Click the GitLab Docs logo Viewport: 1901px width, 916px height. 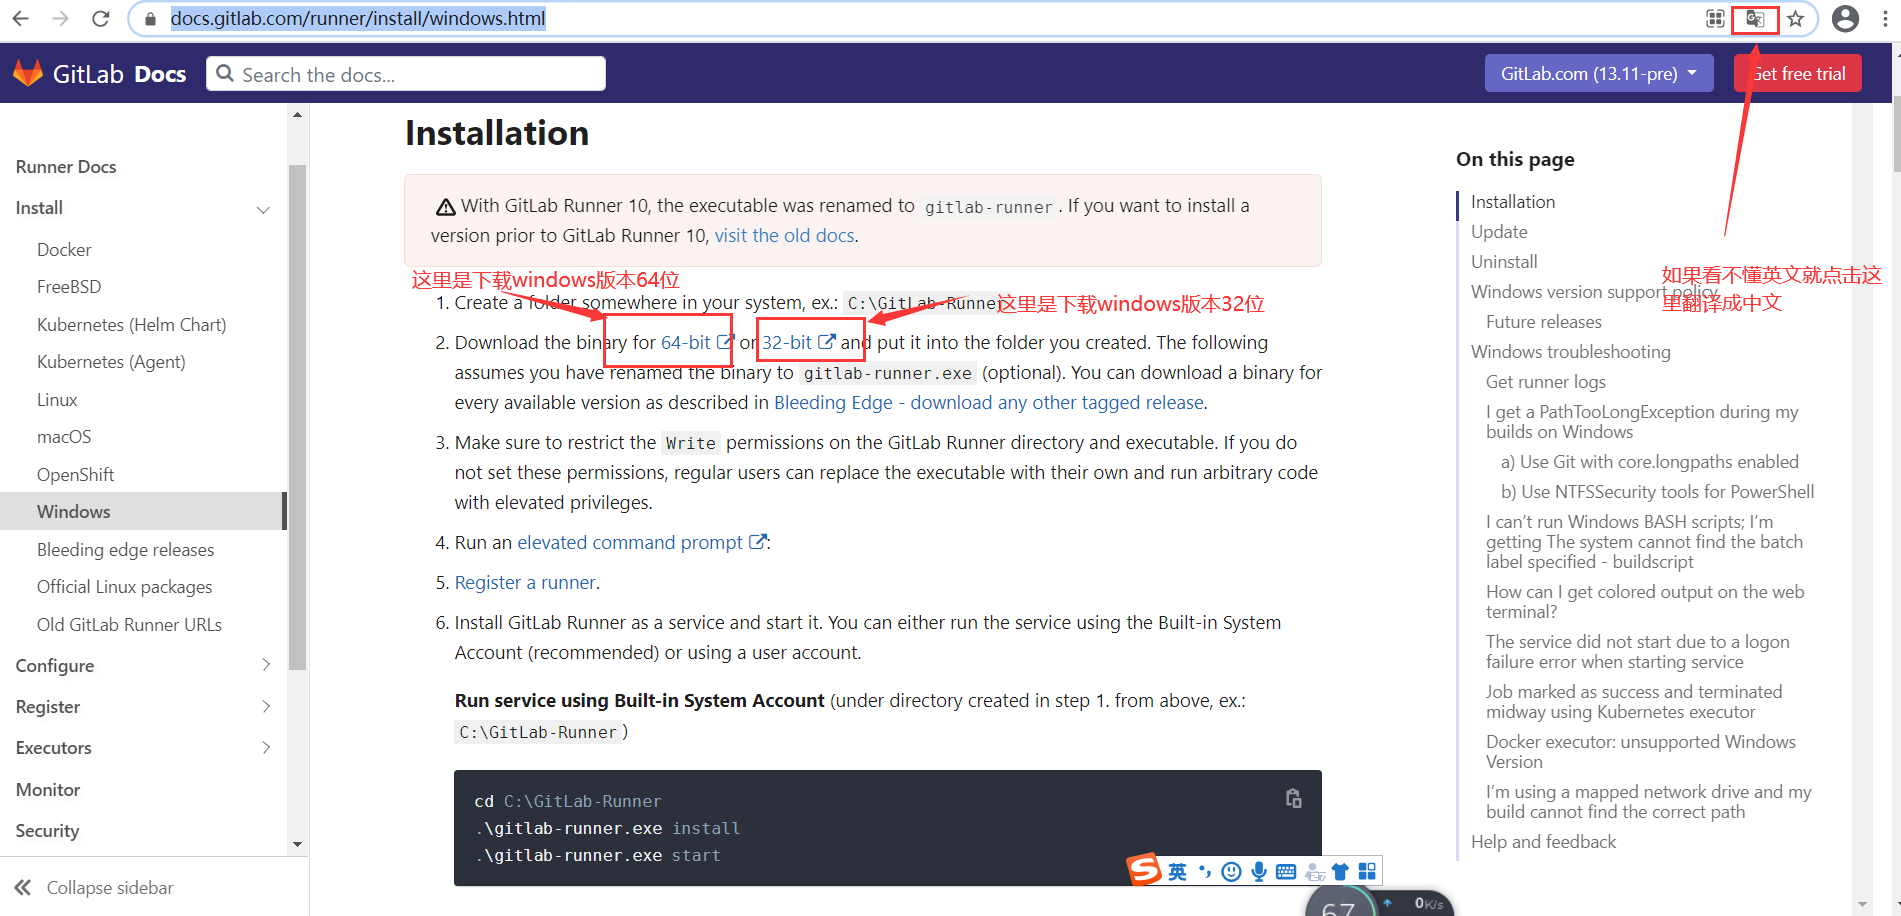coord(99,72)
